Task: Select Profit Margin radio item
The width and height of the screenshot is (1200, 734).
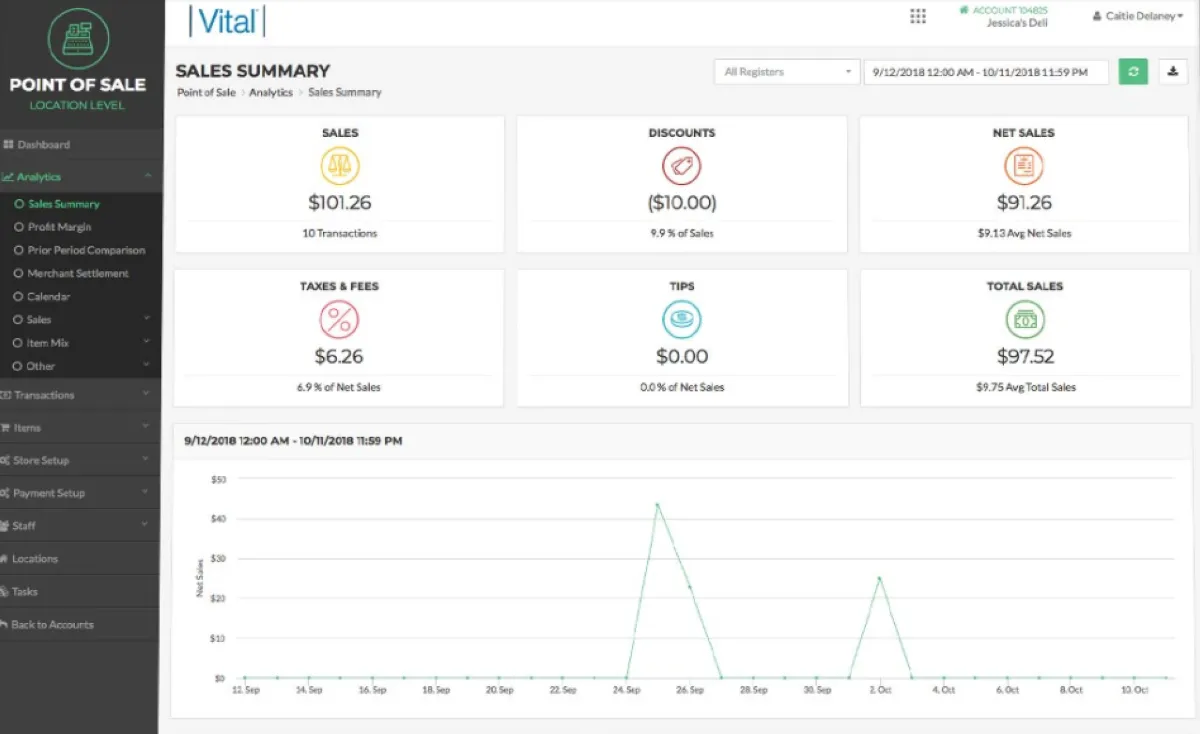Action: pyautogui.click(x=59, y=227)
